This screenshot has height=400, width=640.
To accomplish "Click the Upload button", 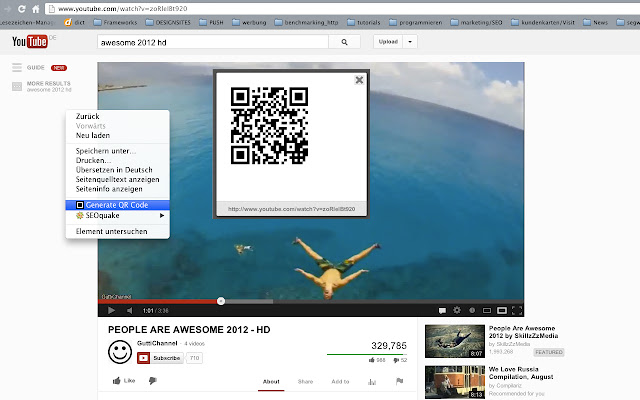I will click(x=388, y=42).
